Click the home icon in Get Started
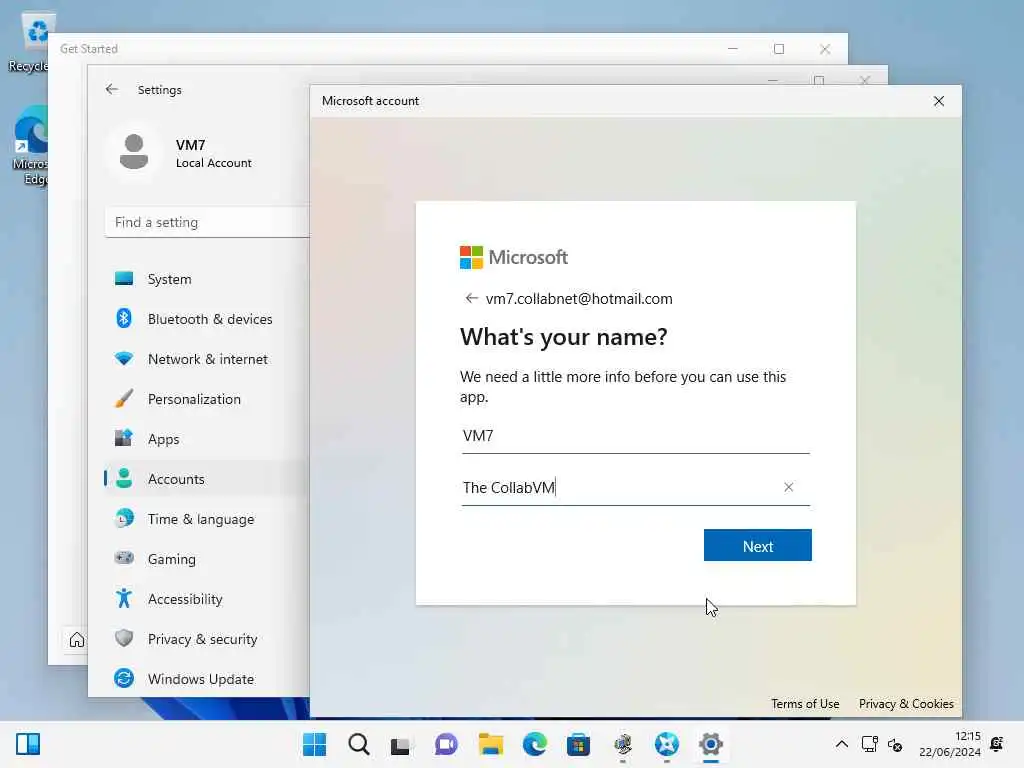 click(76, 639)
